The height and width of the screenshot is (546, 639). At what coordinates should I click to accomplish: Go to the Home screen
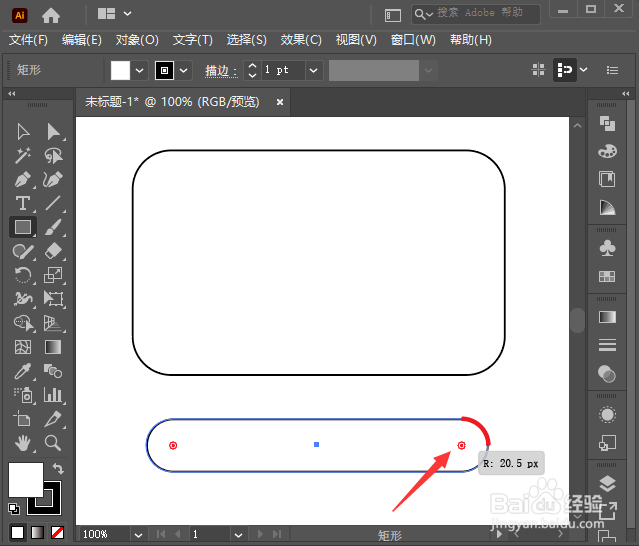coord(51,15)
